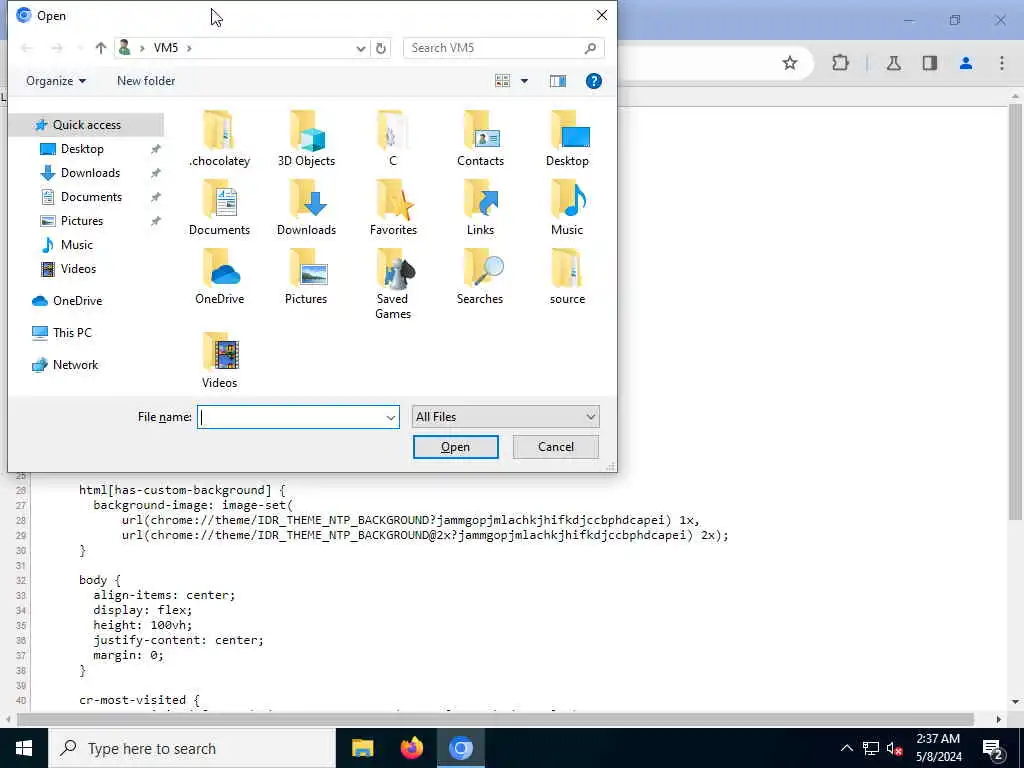Expand VM5 path chevron in address bar

click(x=189, y=48)
